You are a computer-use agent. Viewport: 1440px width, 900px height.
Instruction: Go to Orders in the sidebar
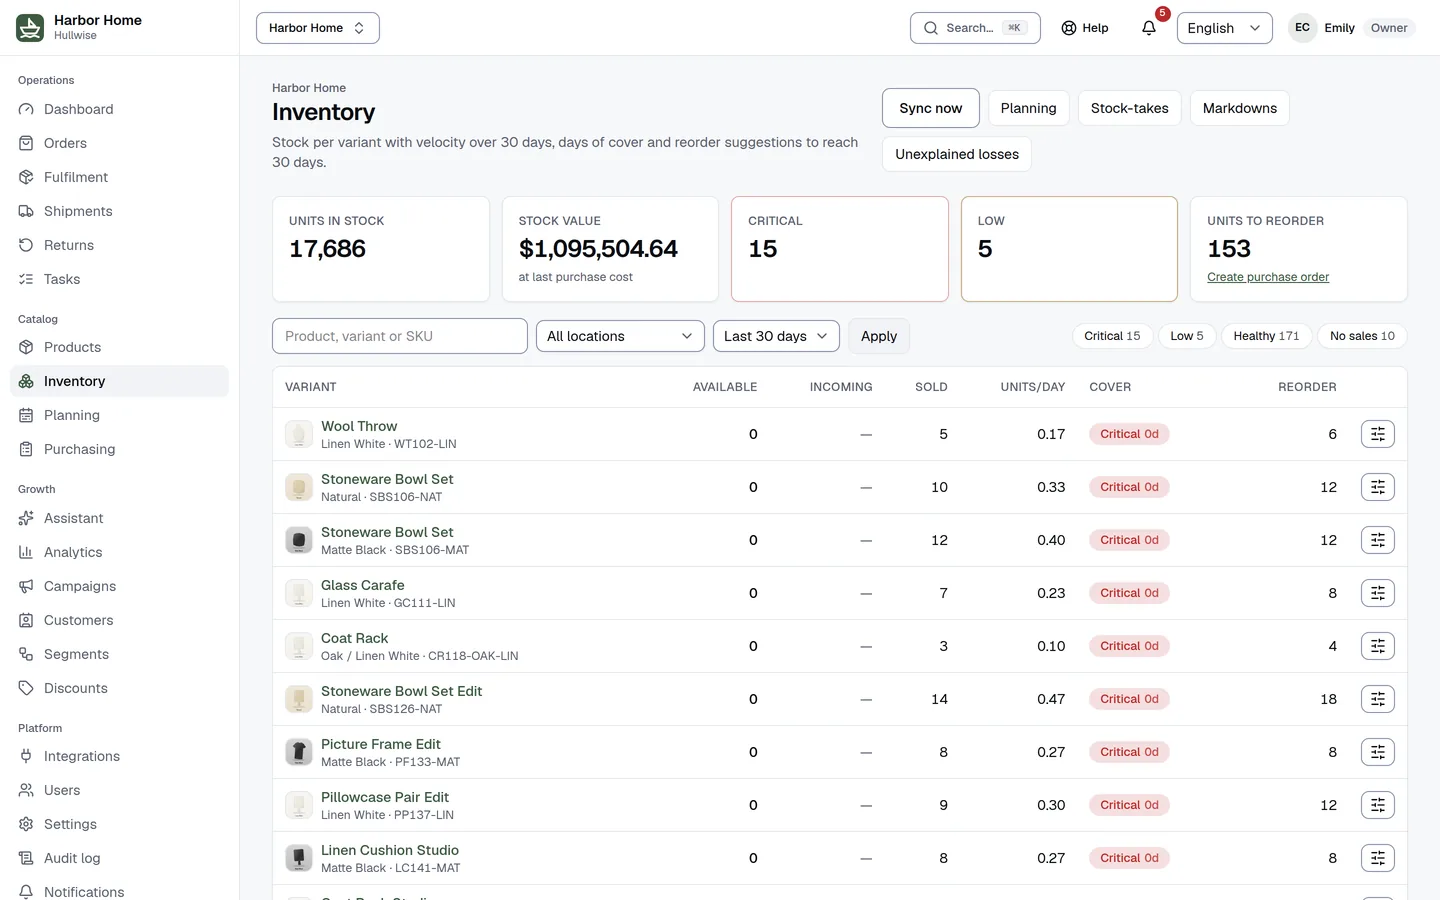(x=119, y=143)
